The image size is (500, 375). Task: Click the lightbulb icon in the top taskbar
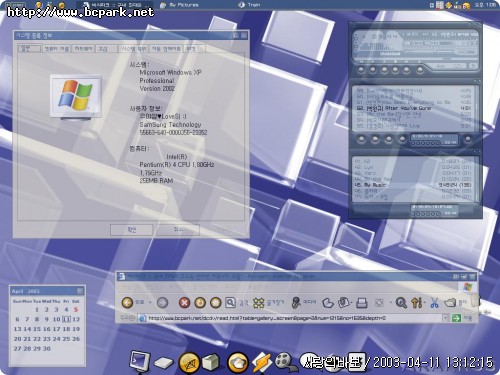[38, 5]
